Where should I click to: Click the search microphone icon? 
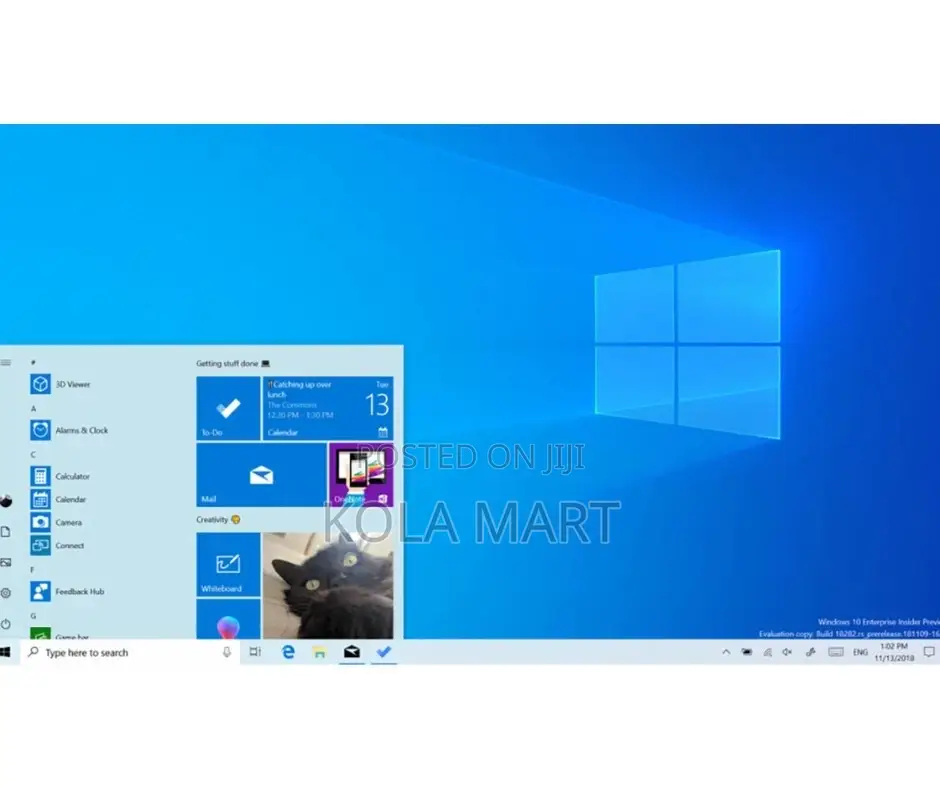[x=227, y=652]
